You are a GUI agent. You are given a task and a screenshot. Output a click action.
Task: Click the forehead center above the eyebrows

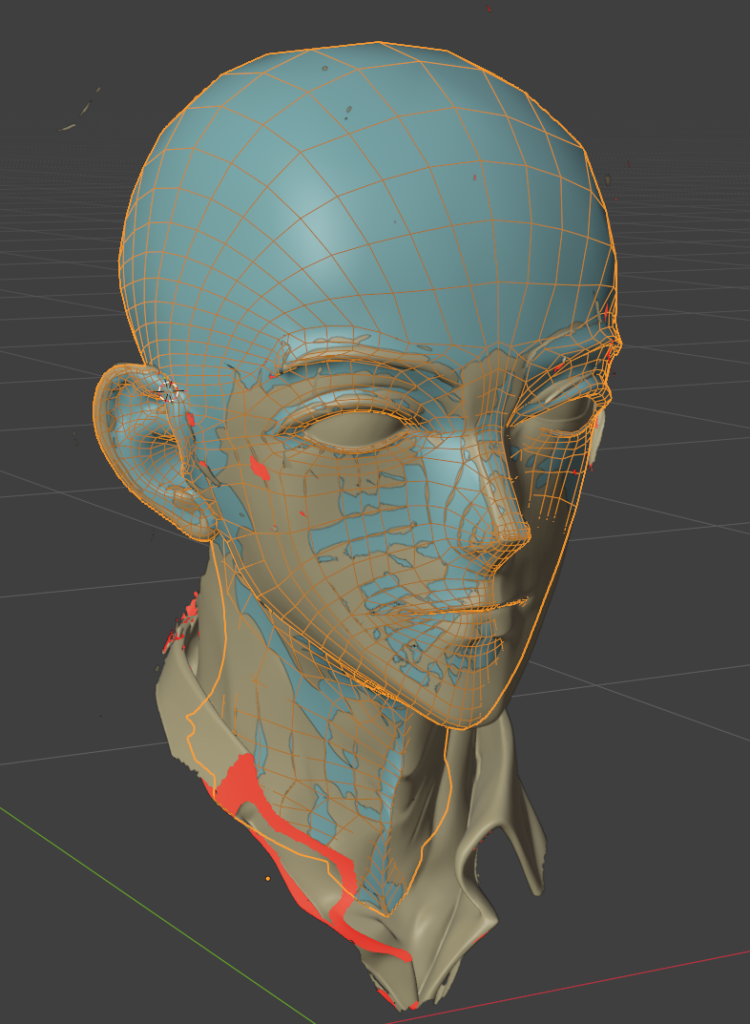click(400, 300)
